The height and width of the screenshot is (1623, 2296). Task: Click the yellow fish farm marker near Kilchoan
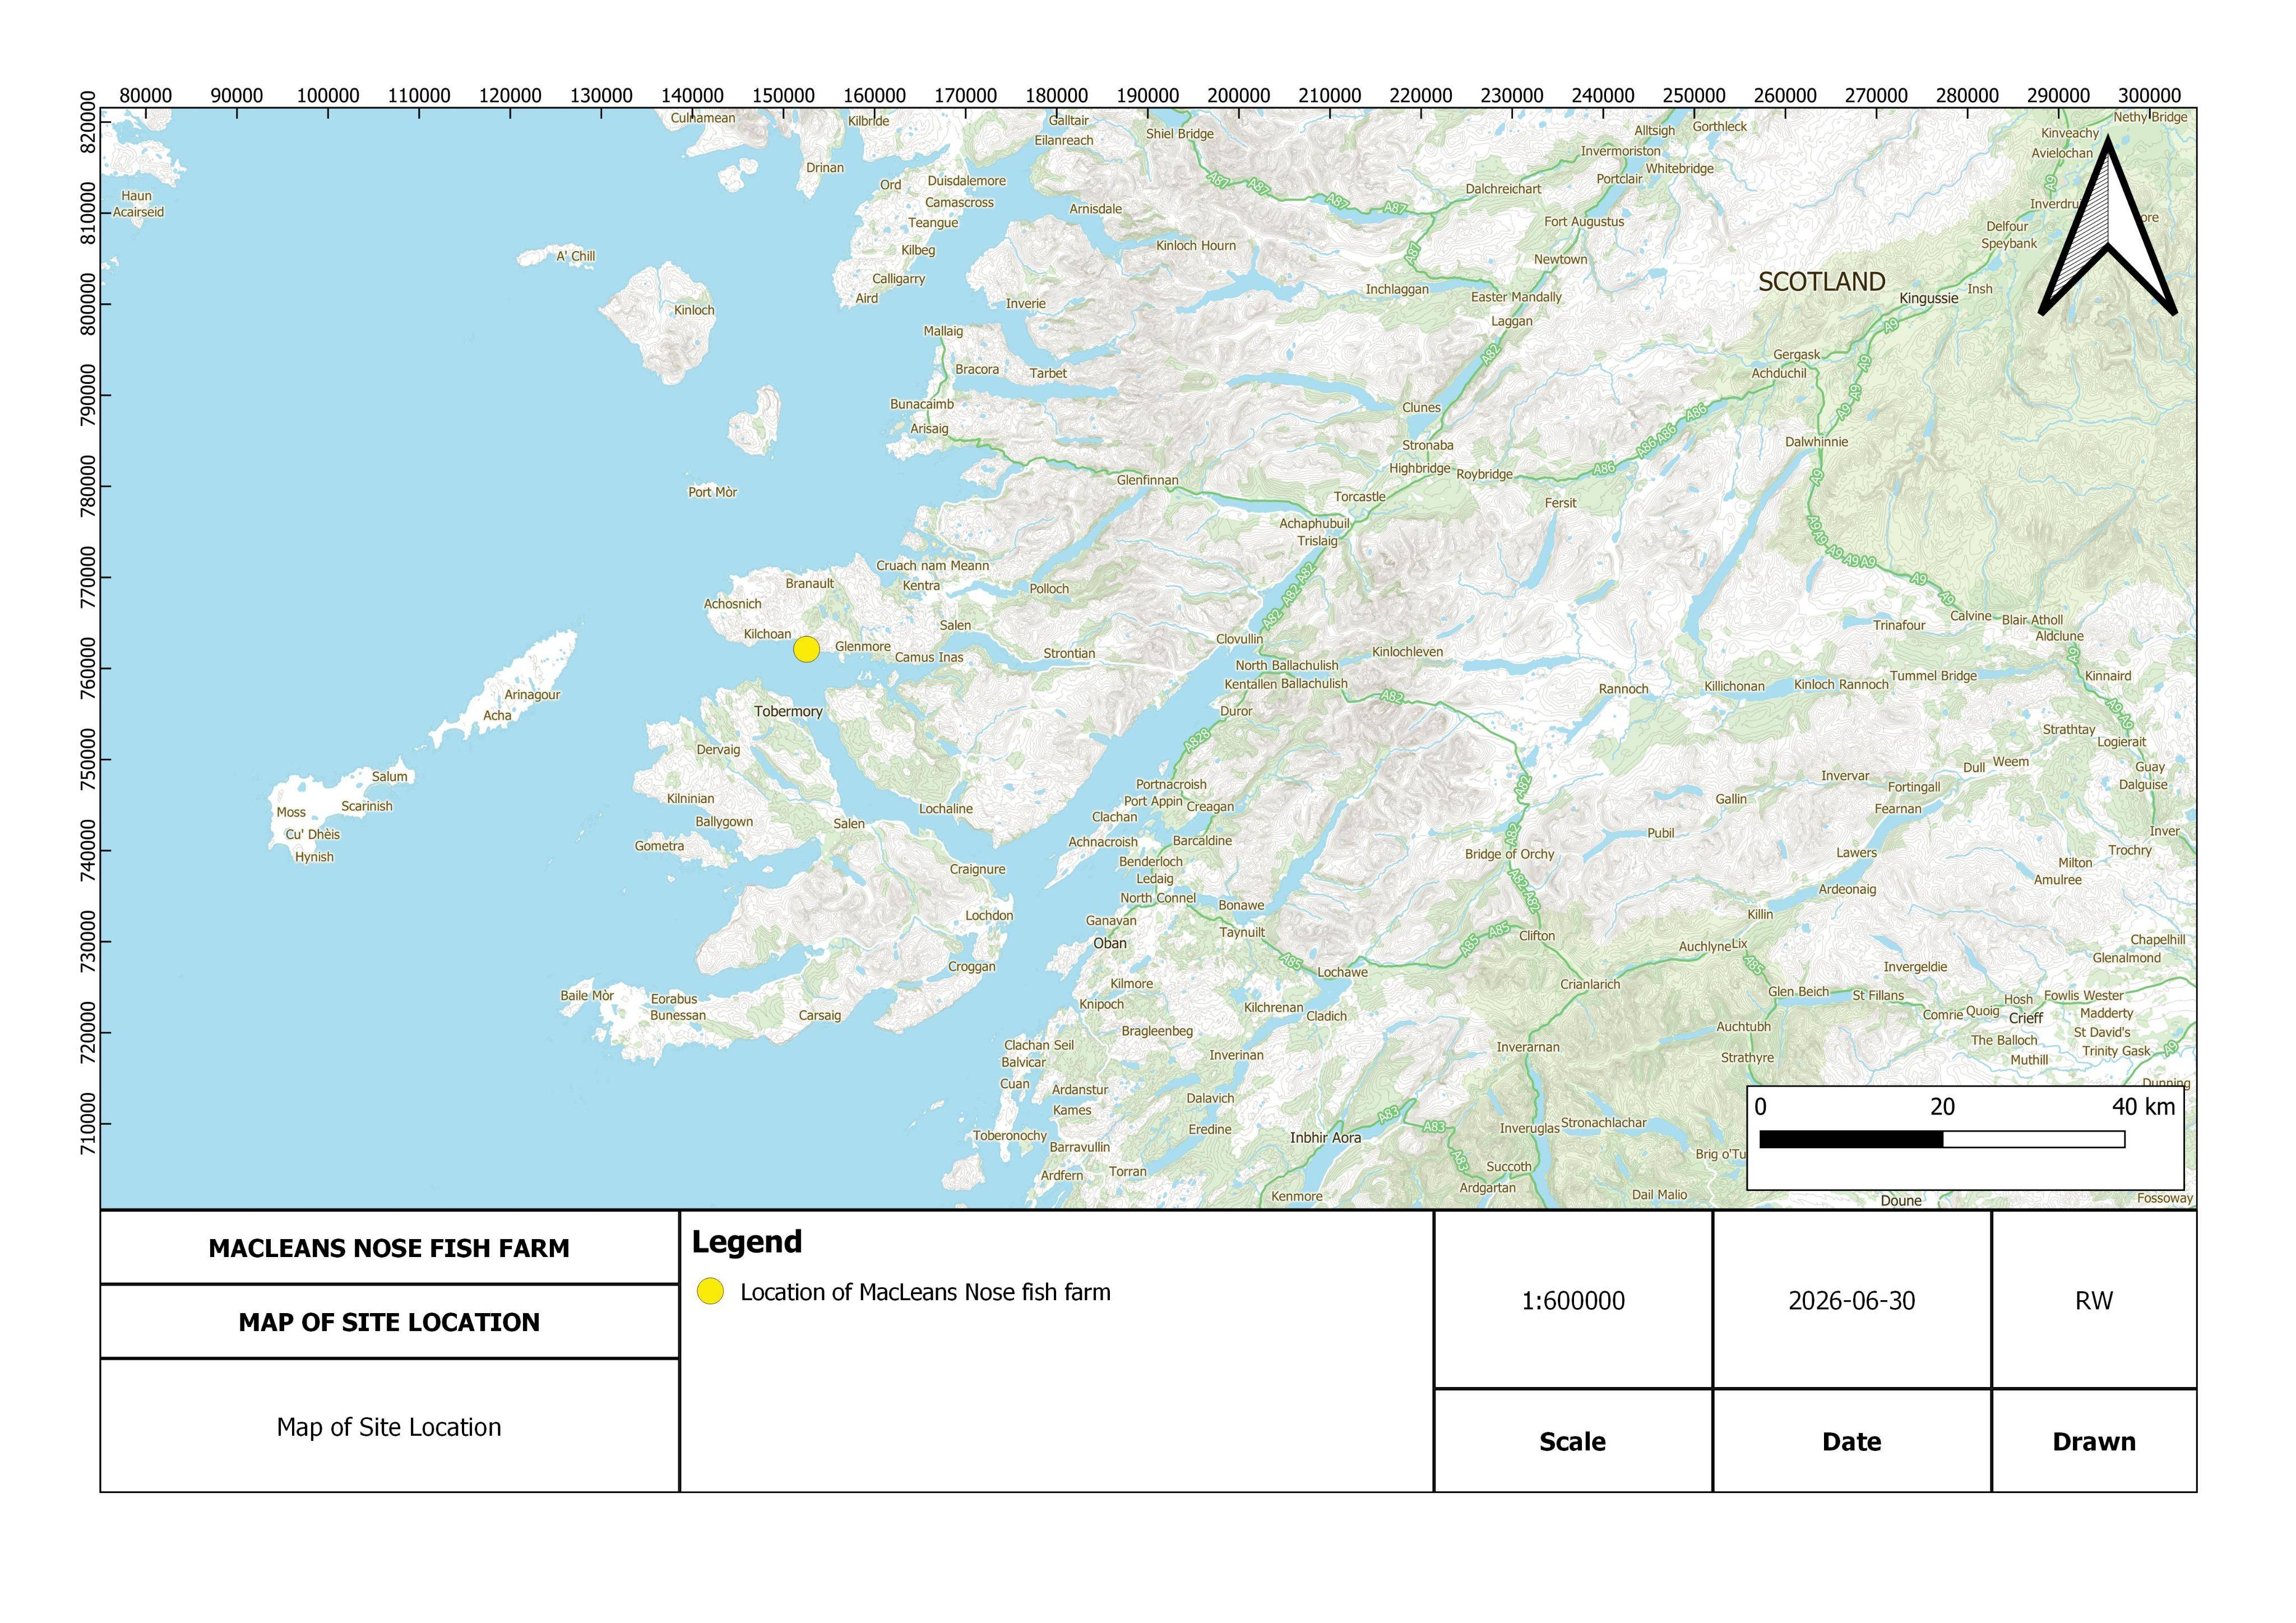click(x=806, y=649)
